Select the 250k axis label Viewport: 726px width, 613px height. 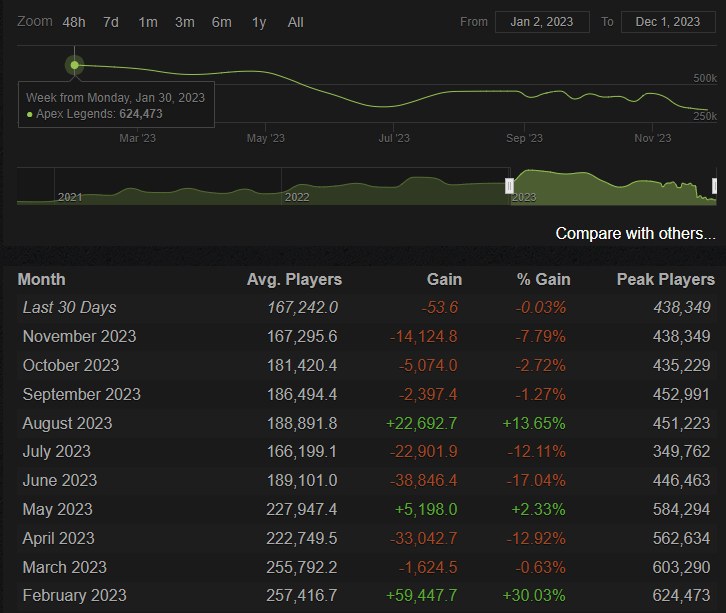point(705,116)
